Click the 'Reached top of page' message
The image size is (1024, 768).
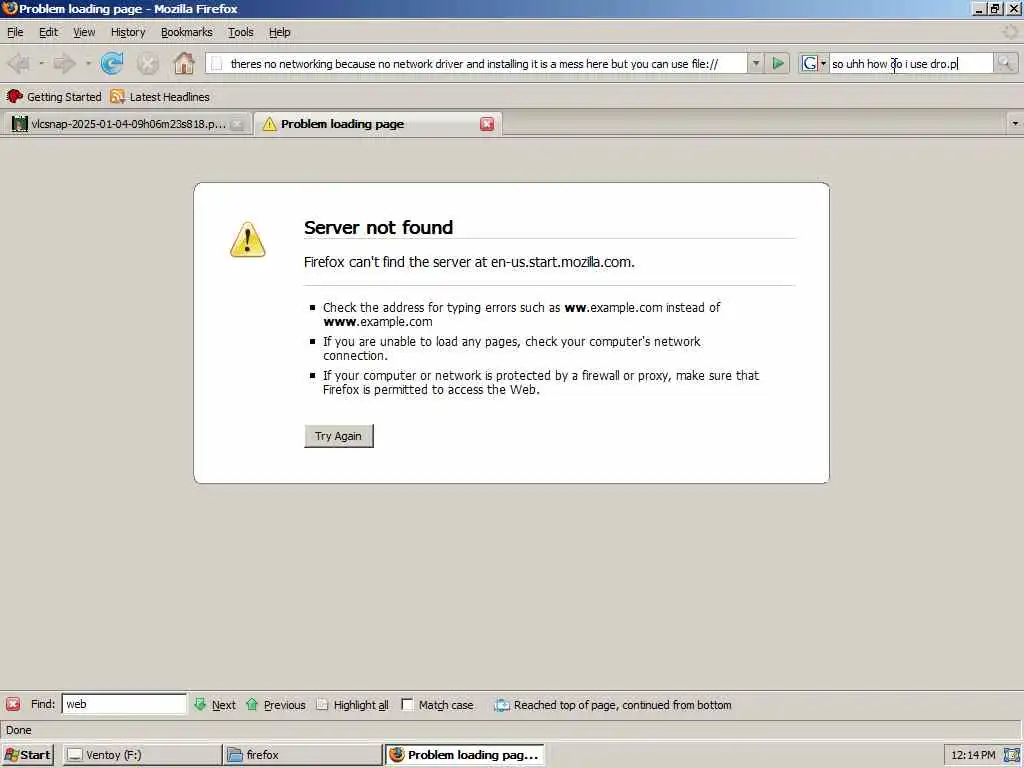(x=622, y=705)
